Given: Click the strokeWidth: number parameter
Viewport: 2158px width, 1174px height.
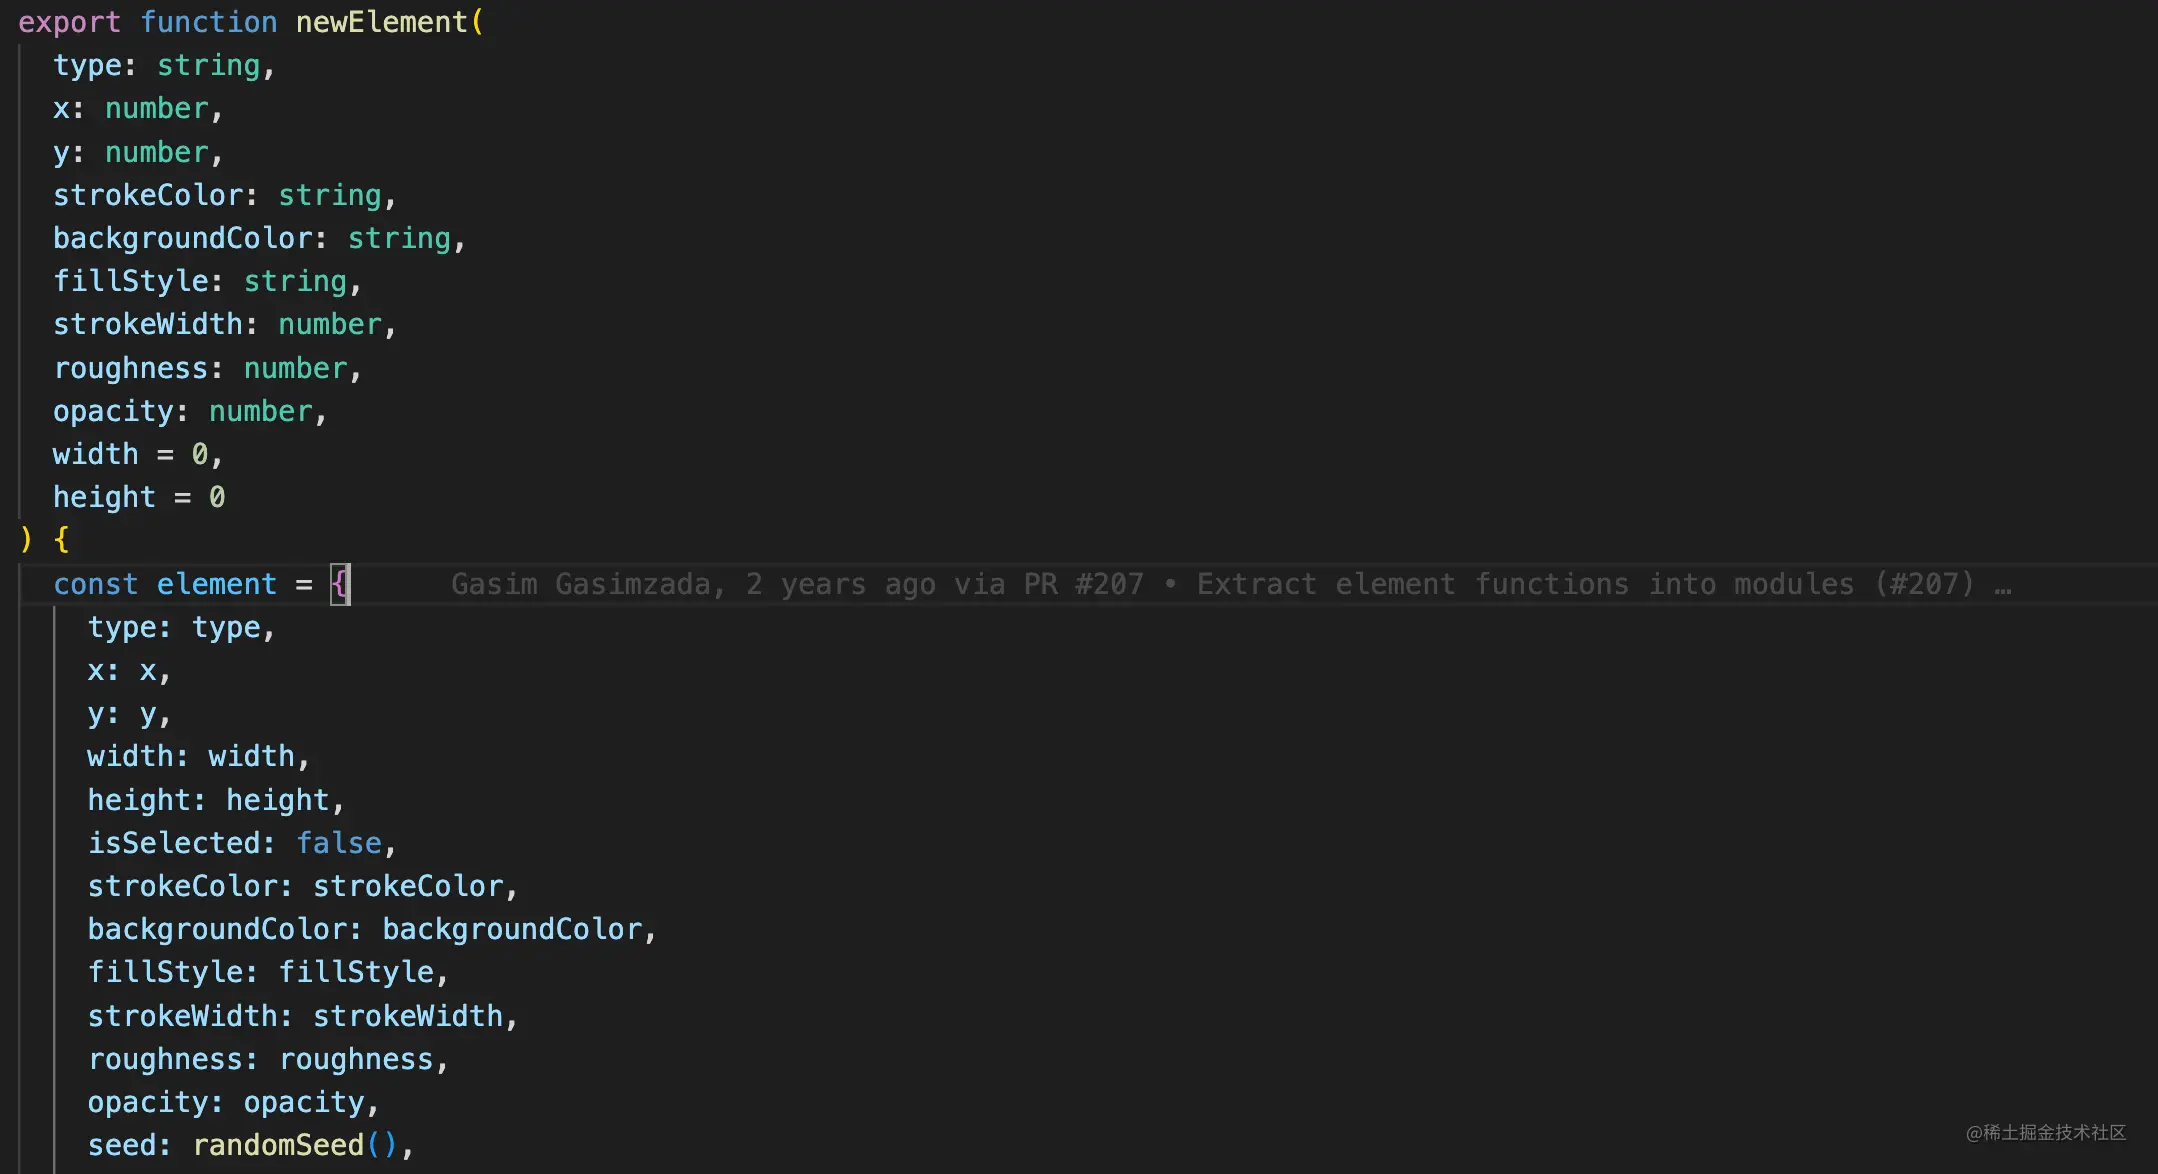Looking at the screenshot, I should point(217,324).
